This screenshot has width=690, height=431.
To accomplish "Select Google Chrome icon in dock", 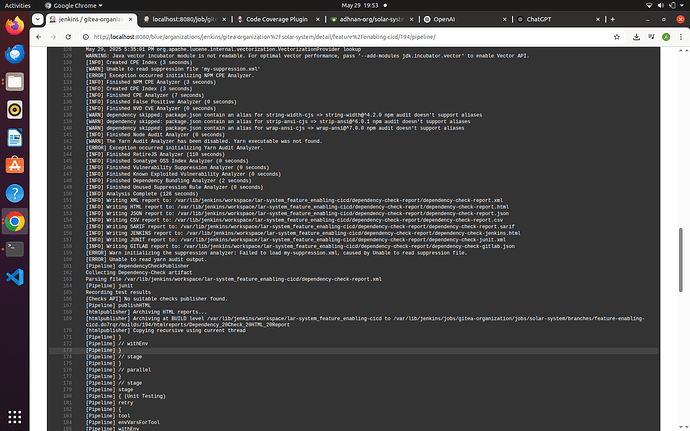I will [x=15, y=221].
